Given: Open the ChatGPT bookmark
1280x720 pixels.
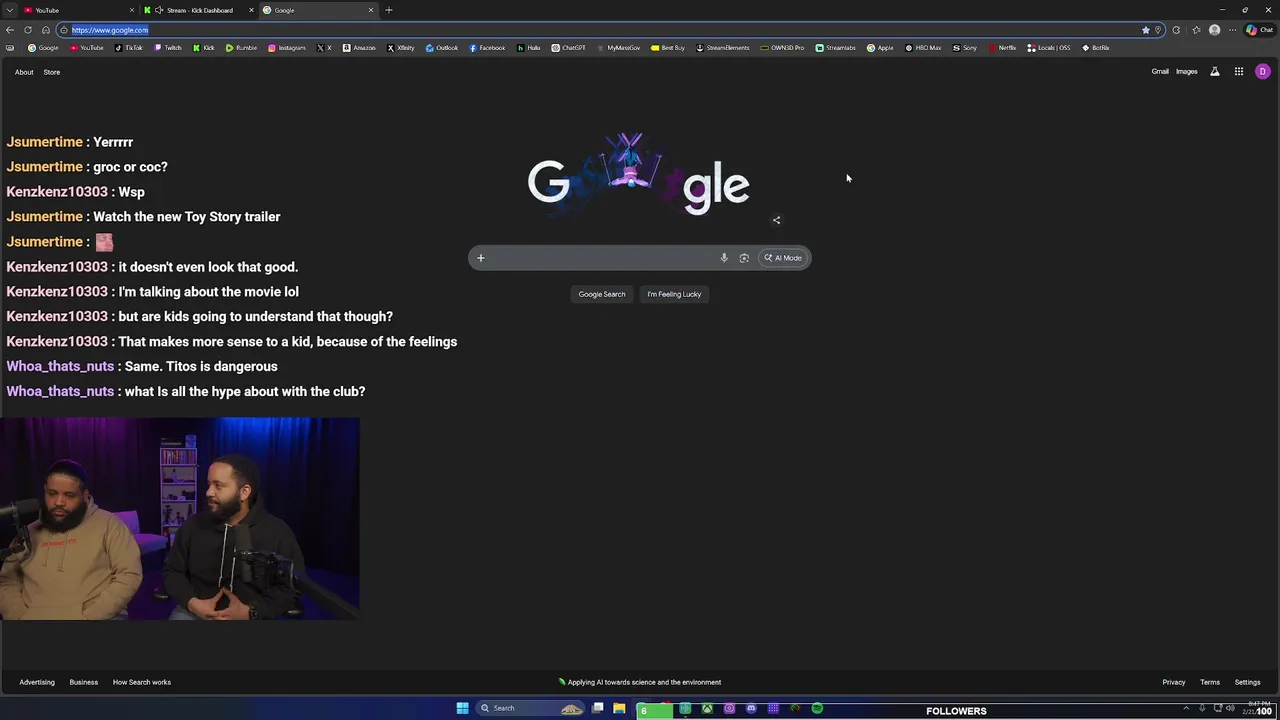Looking at the screenshot, I should point(569,48).
